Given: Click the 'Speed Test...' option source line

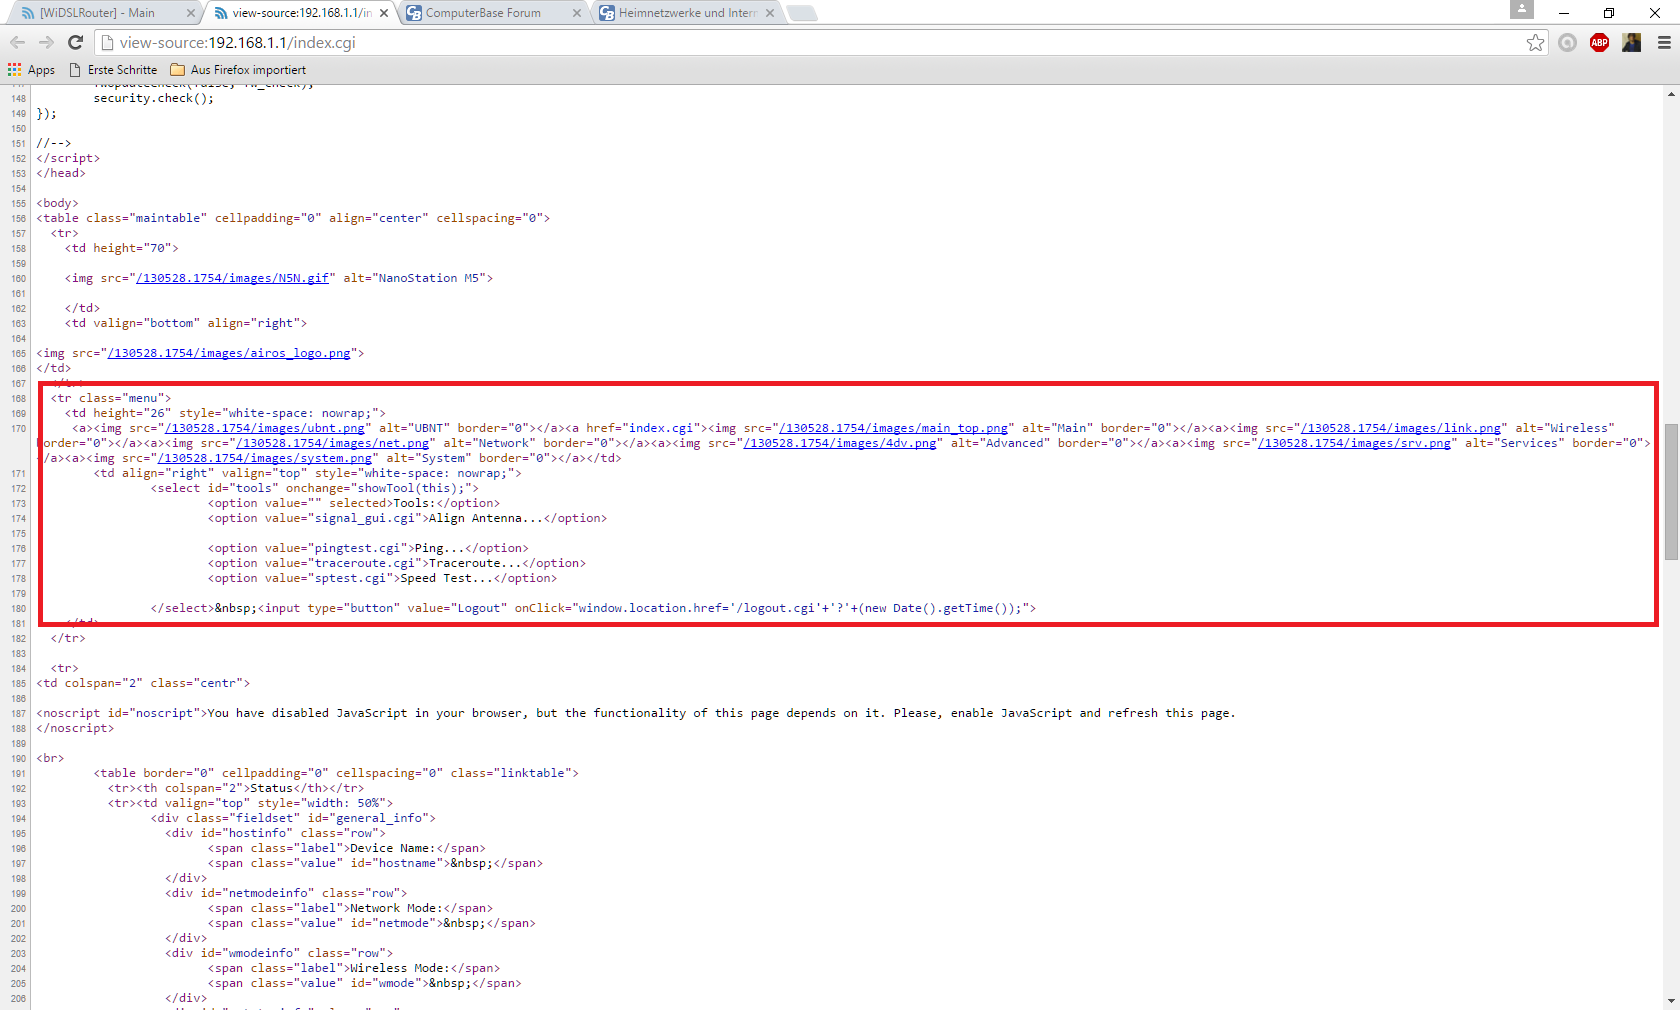Looking at the screenshot, I should tap(382, 578).
